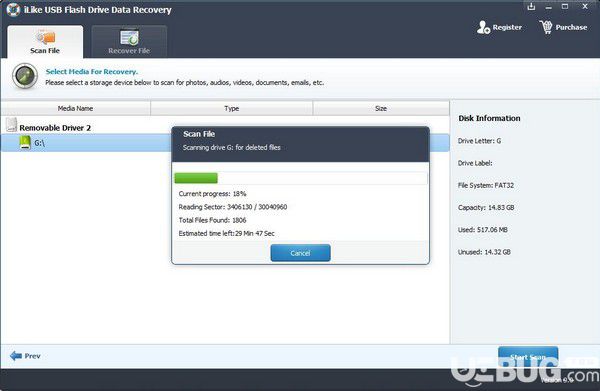The height and width of the screenshot is (391, 600).
Task: Click the blue Prev arrow icon
Action: point(16,356)
